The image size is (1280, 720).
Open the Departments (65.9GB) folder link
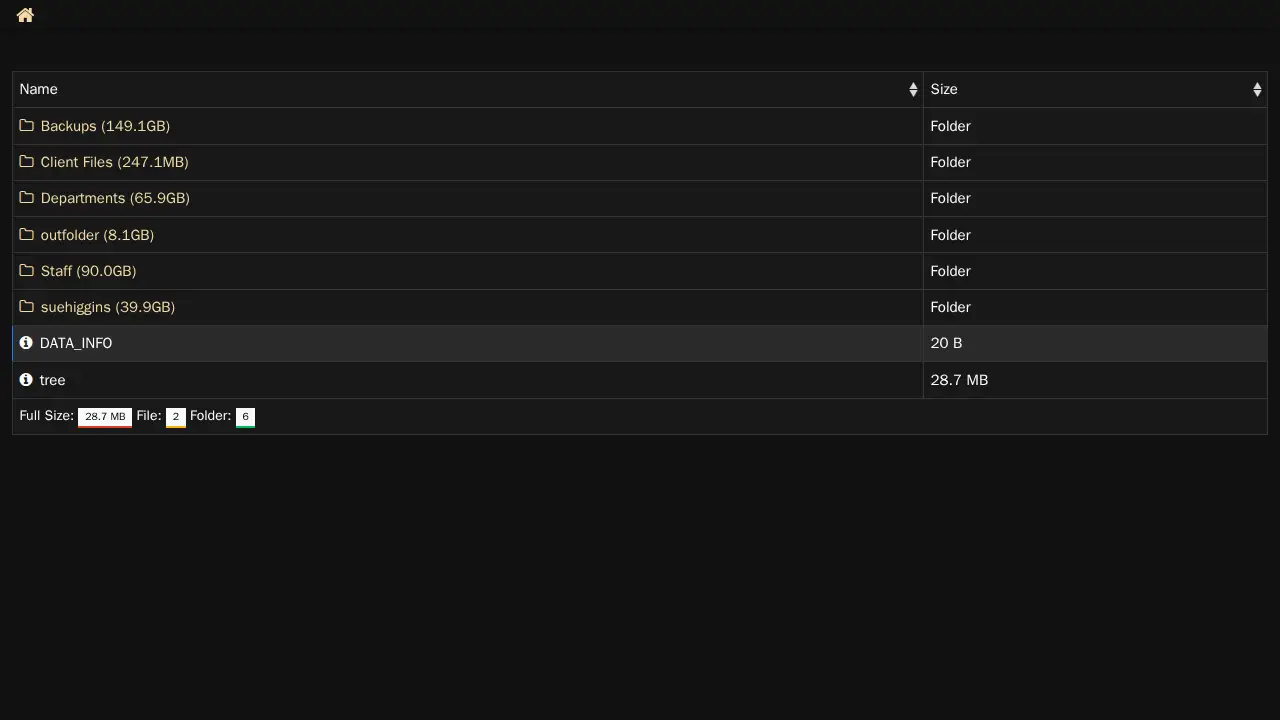click(x=115, y=198)
